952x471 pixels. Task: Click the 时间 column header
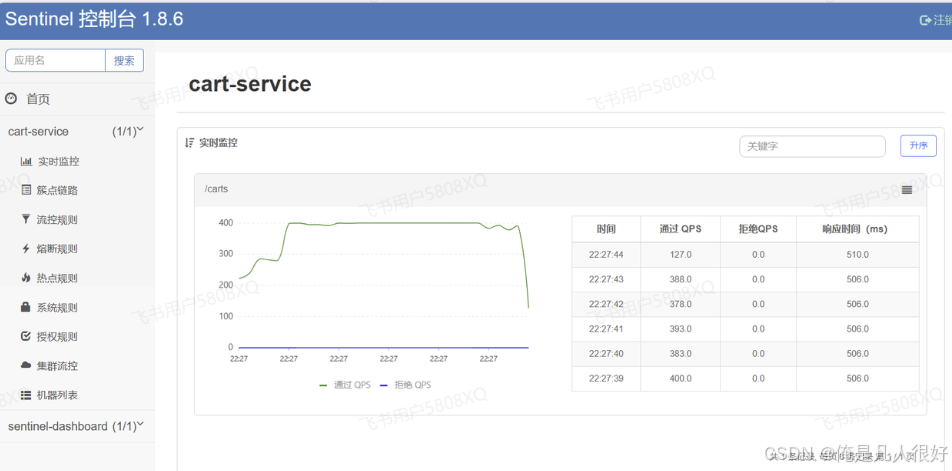(606, 229)
